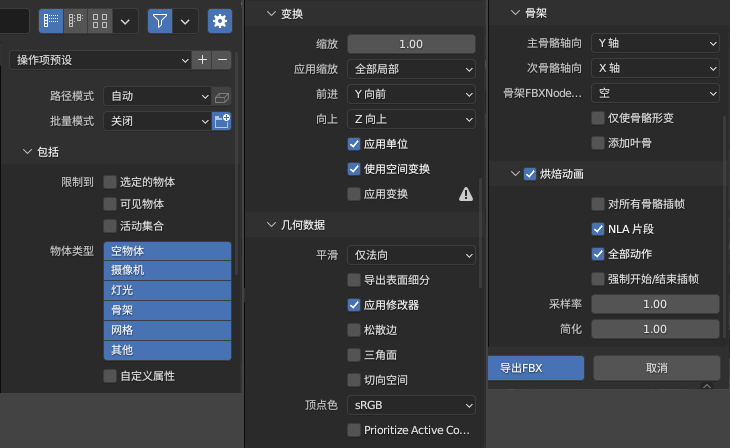The height and width of the screenshot is (448, 730).
Task: Click the 导出FBX button
Action: 536,368
